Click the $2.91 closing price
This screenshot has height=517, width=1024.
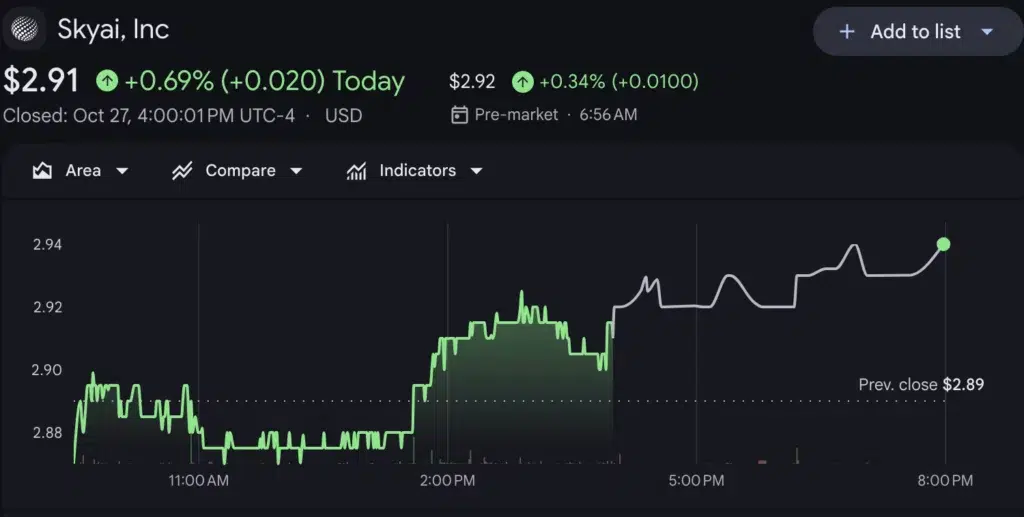(x=41, y=81)
